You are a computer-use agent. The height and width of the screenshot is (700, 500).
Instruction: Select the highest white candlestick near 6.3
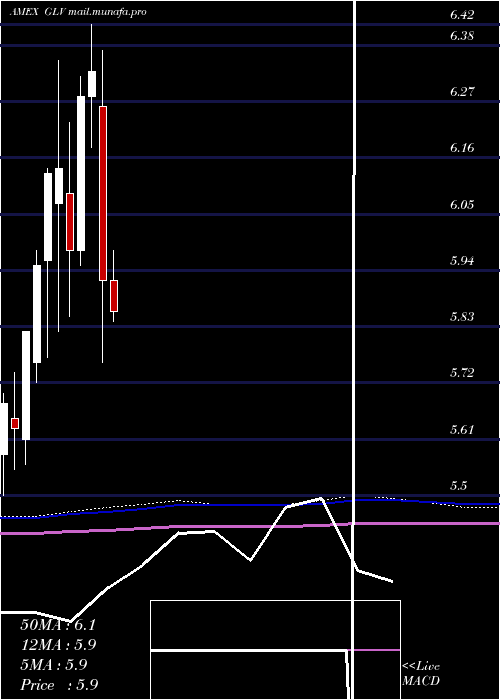[92, 83]
